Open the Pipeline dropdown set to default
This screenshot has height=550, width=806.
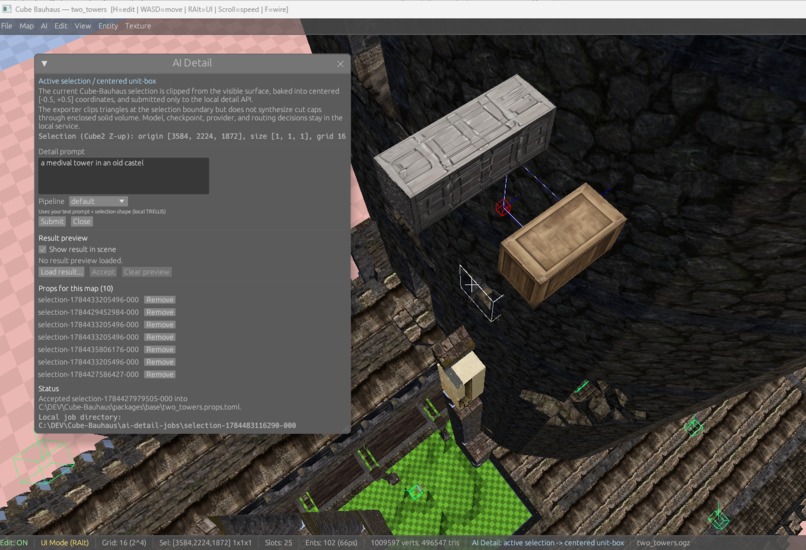98,201
